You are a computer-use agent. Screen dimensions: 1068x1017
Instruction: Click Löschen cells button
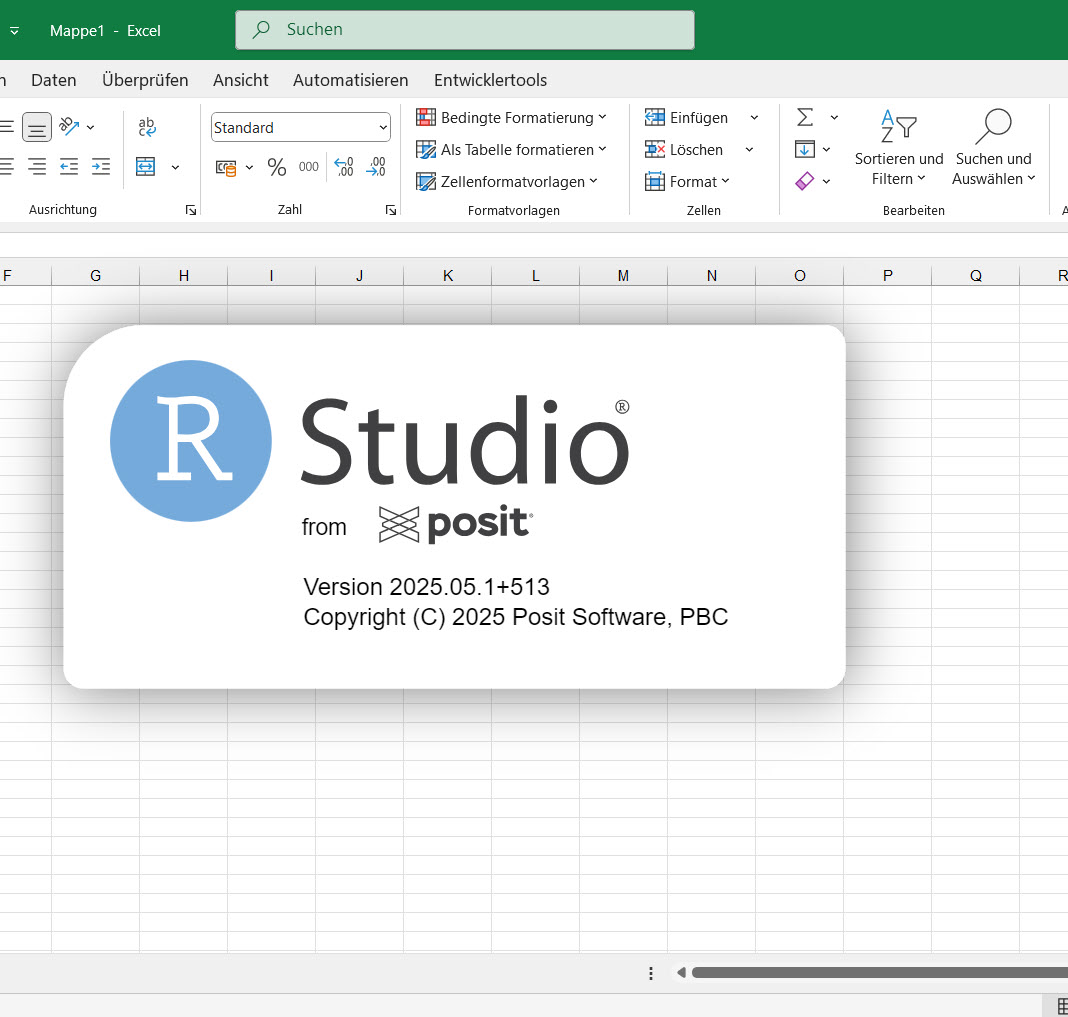coord(683,149)
